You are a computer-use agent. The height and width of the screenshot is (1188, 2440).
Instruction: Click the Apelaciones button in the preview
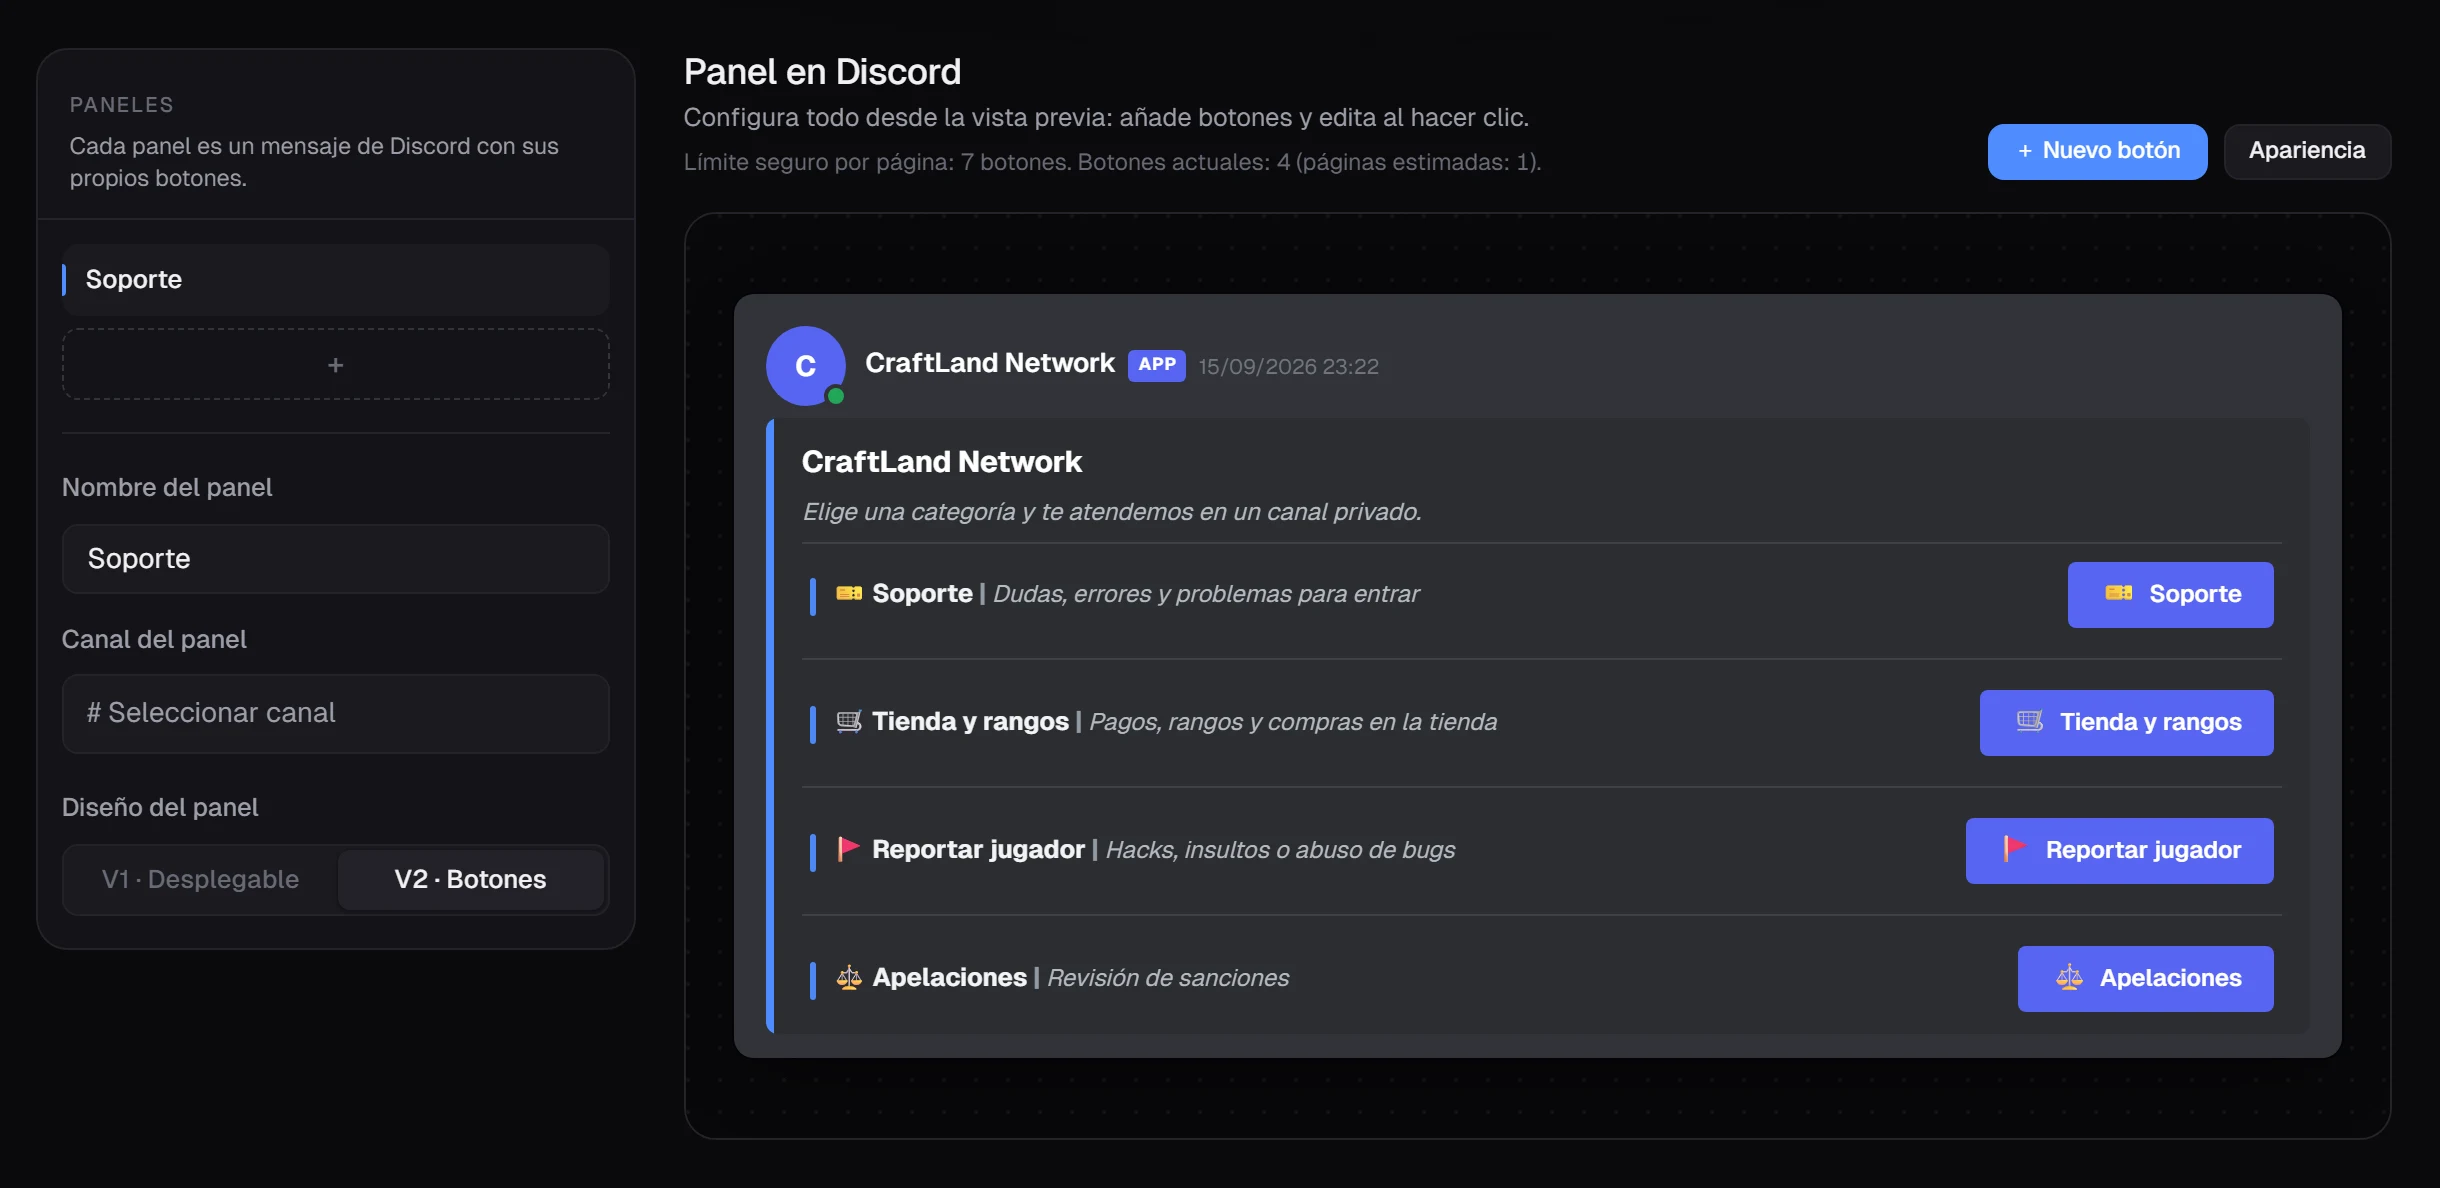tap(2146, 979)
